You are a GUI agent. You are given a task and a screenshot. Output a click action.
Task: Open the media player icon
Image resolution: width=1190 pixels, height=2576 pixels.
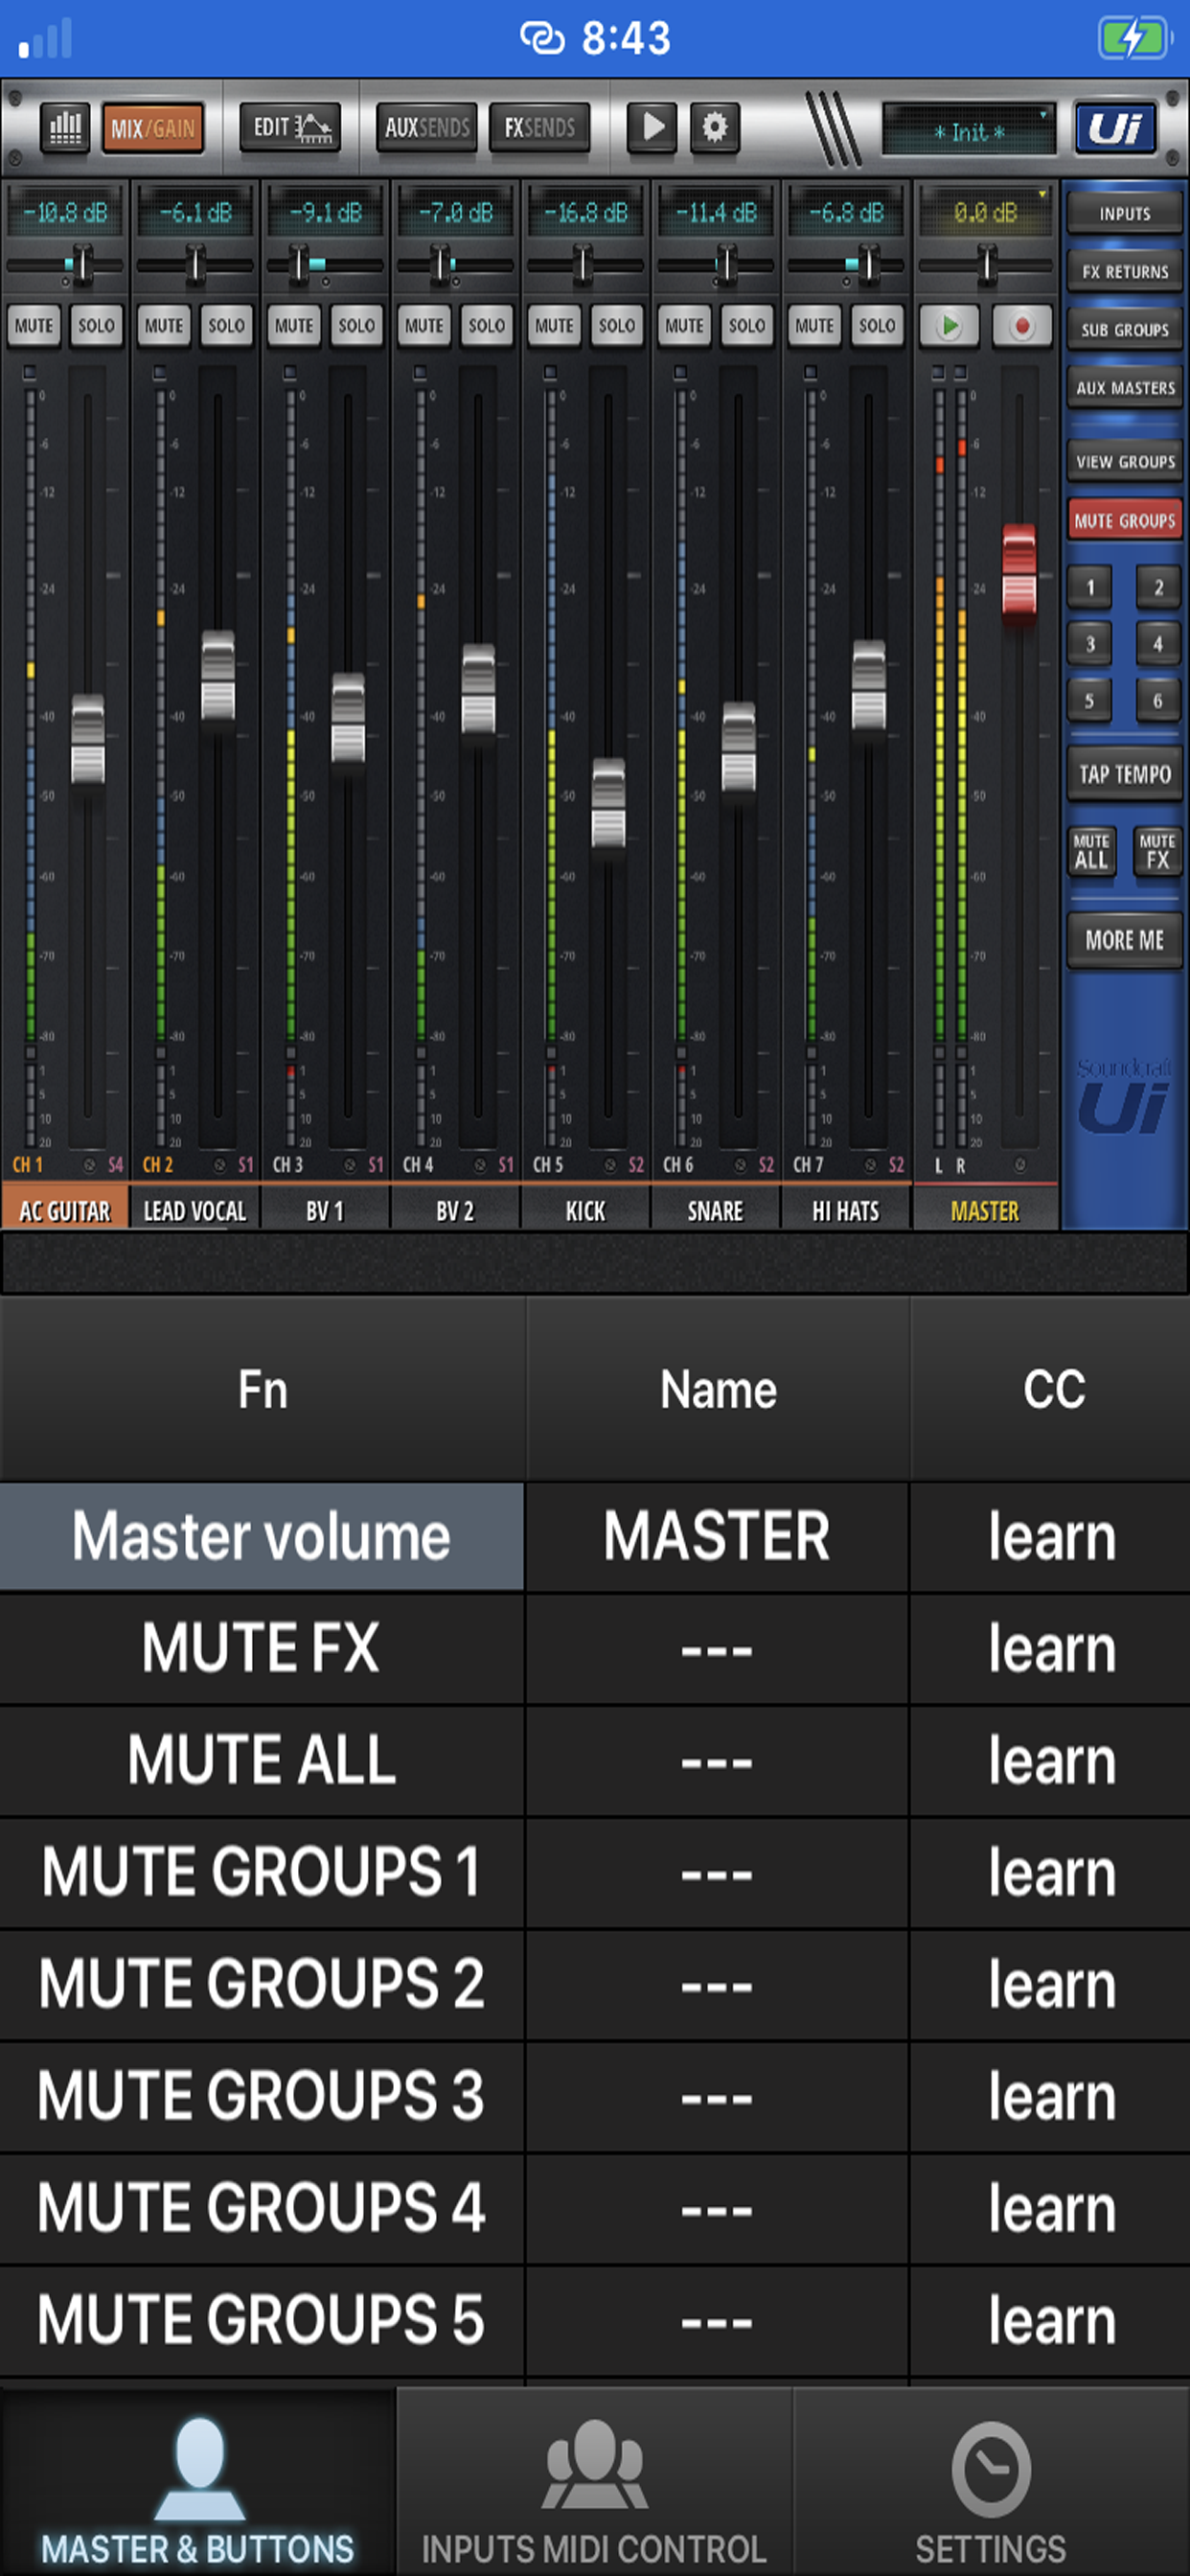tap(652, 128)
